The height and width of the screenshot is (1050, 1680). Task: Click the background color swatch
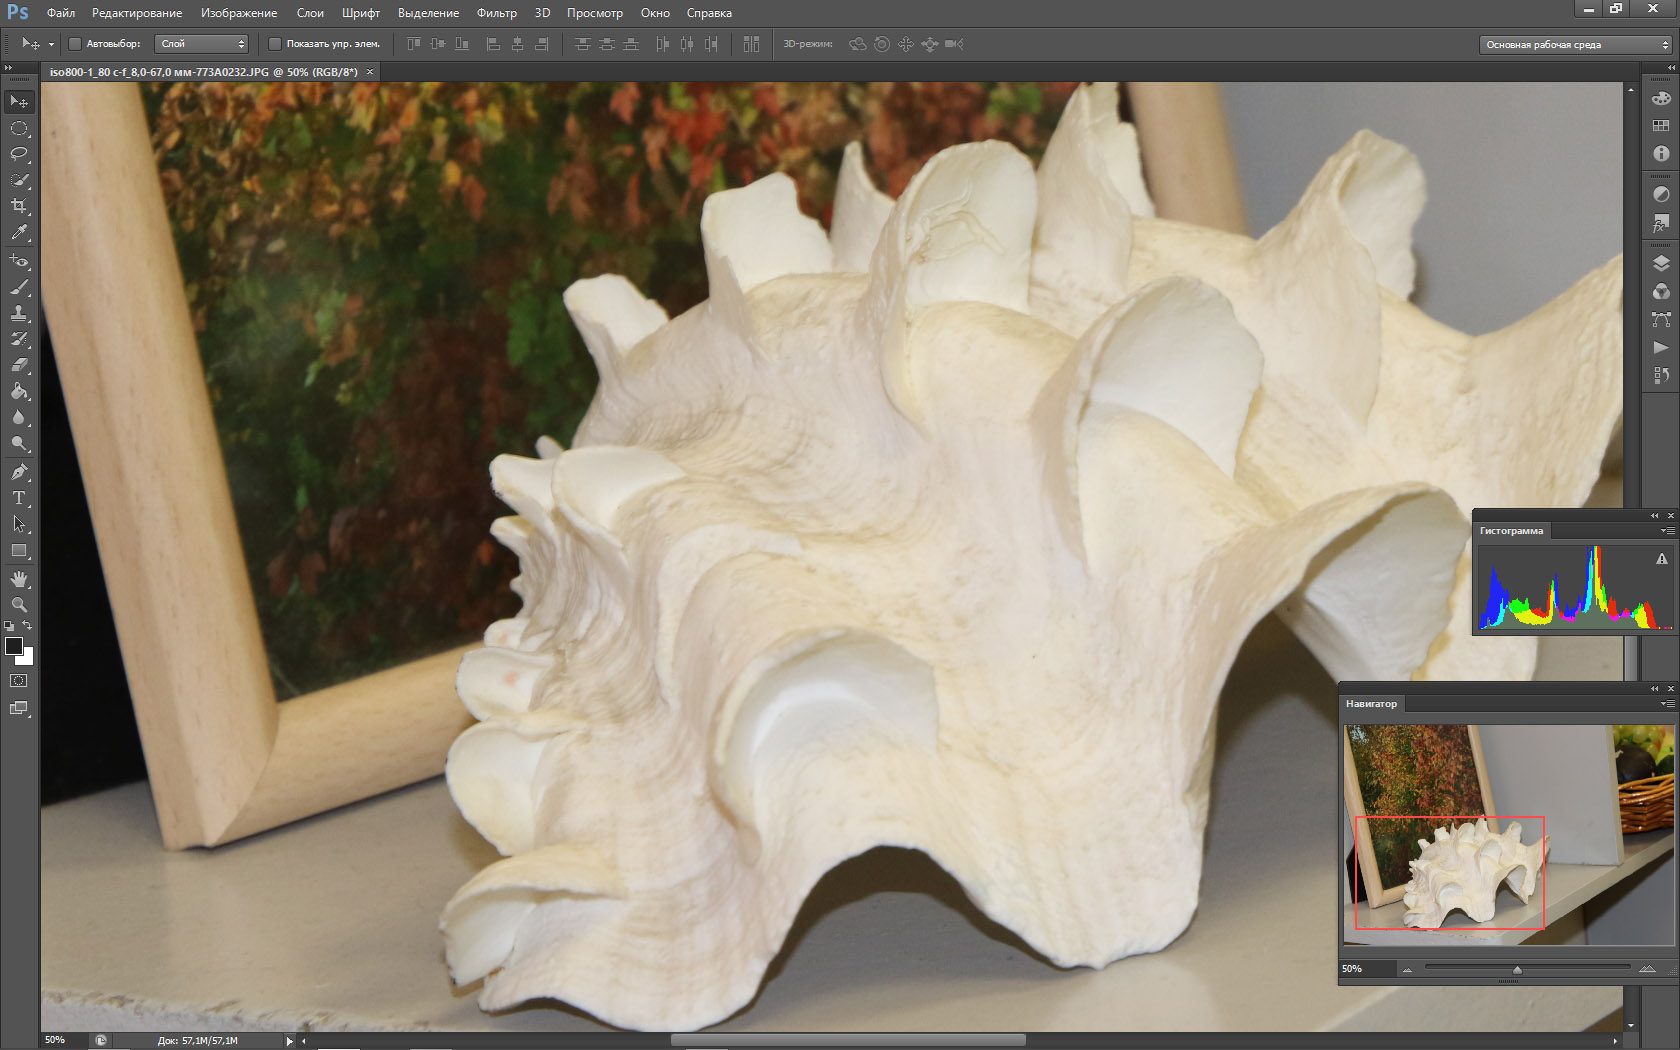coord(27,658)
